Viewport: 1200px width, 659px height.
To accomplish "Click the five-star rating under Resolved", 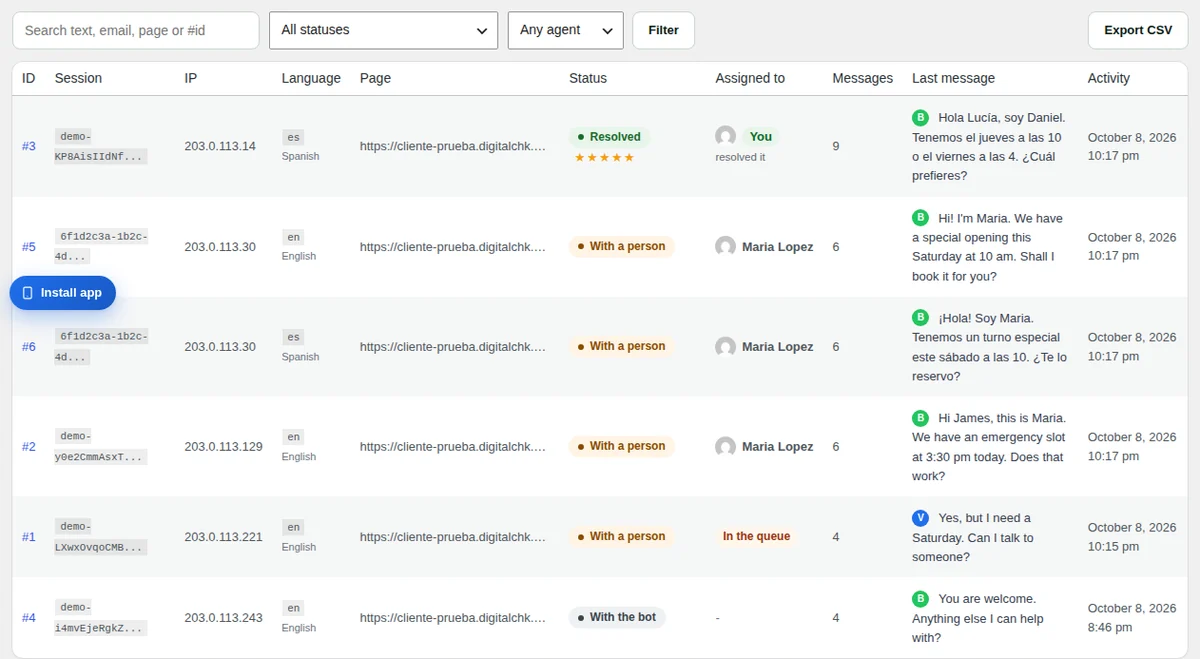I will [604, 157].
